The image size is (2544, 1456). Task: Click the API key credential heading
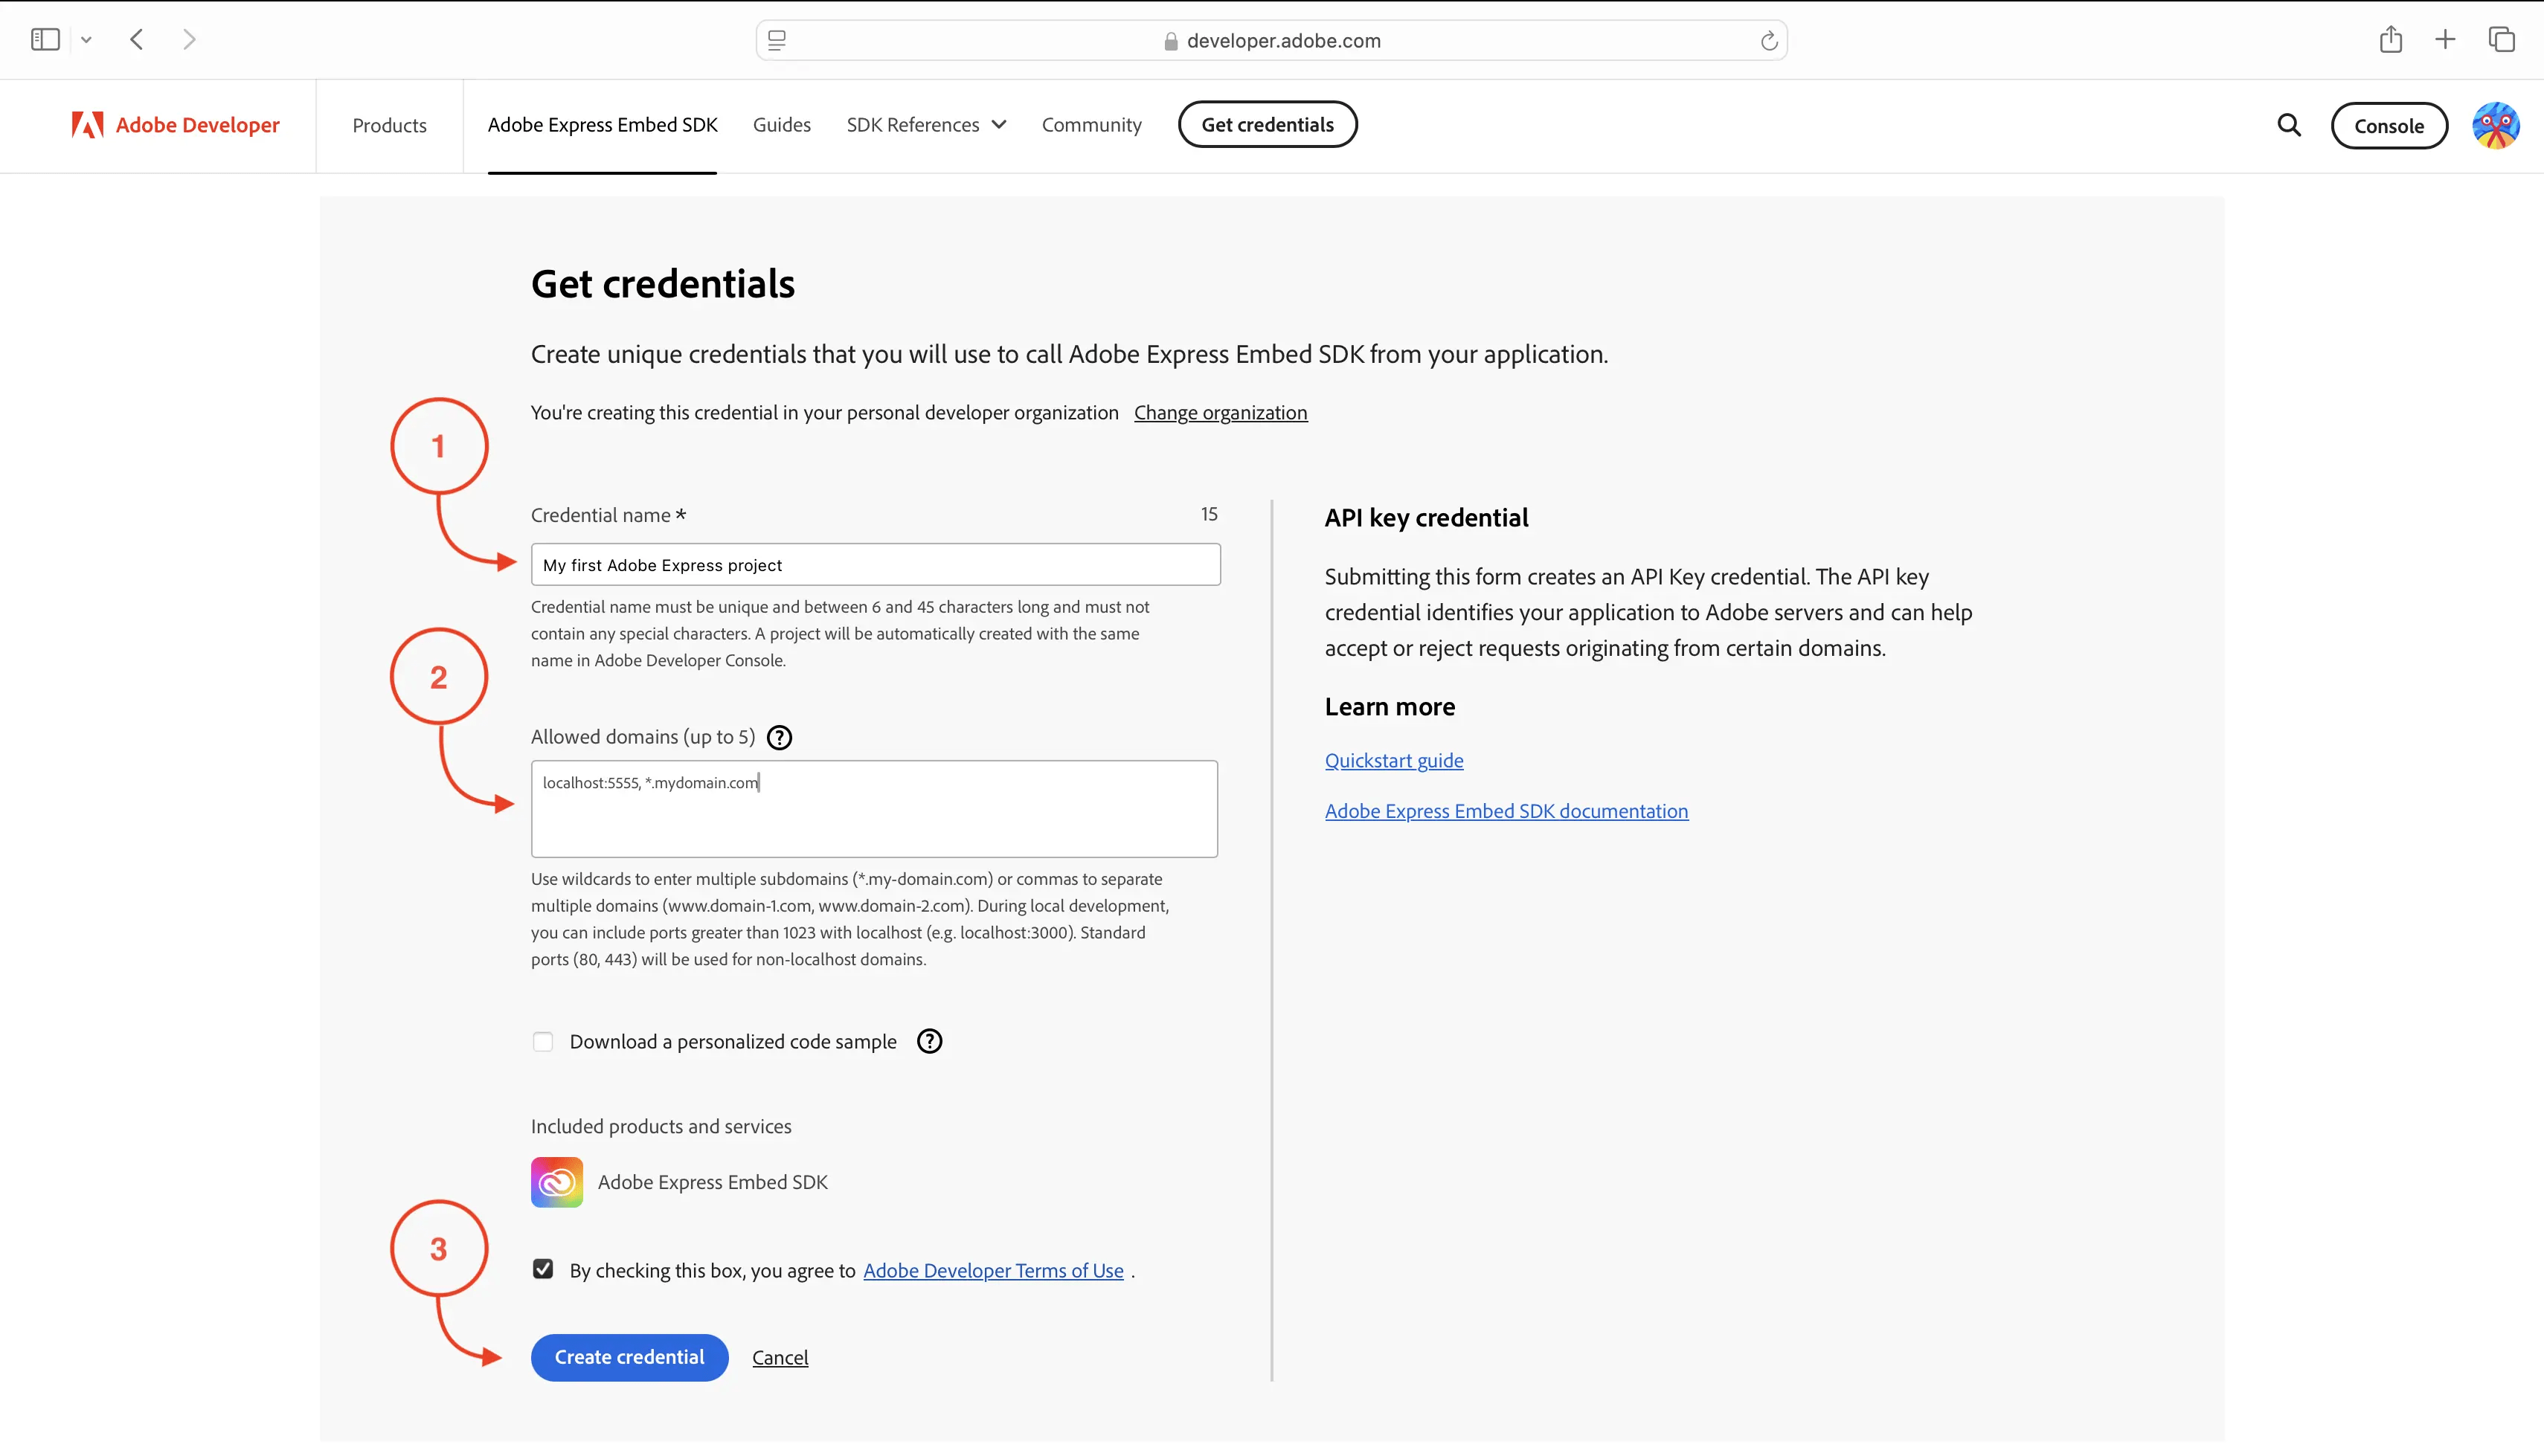tap(1426, 518)
